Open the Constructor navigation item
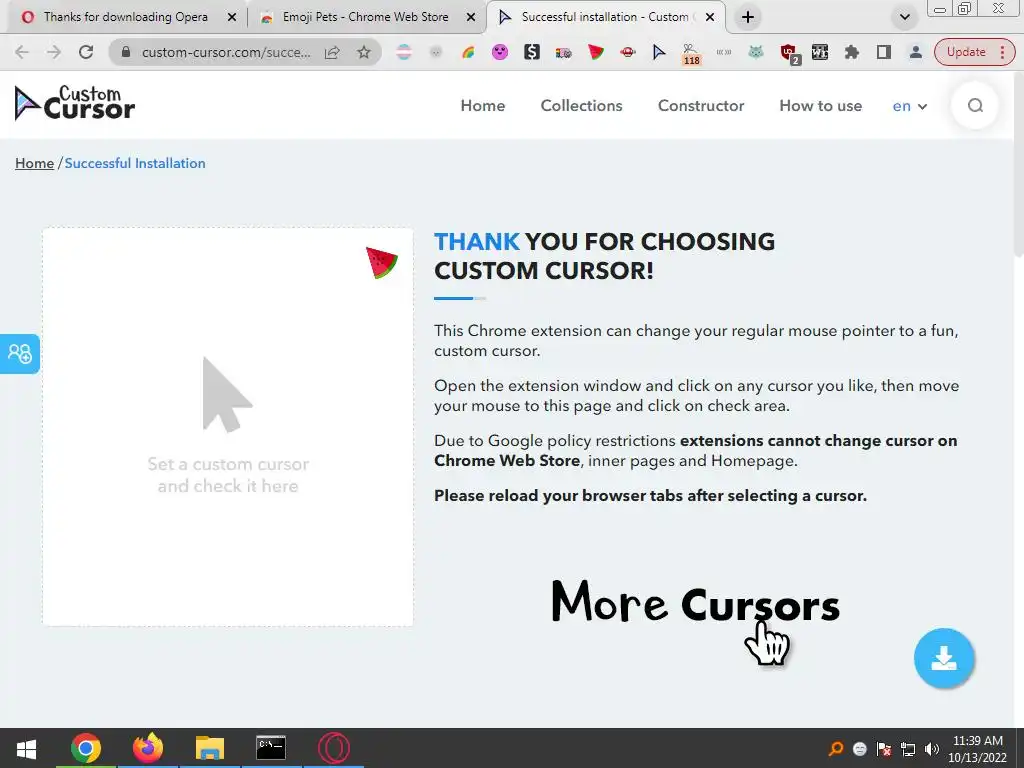The image size is (1024, 768). pos(701,106)
